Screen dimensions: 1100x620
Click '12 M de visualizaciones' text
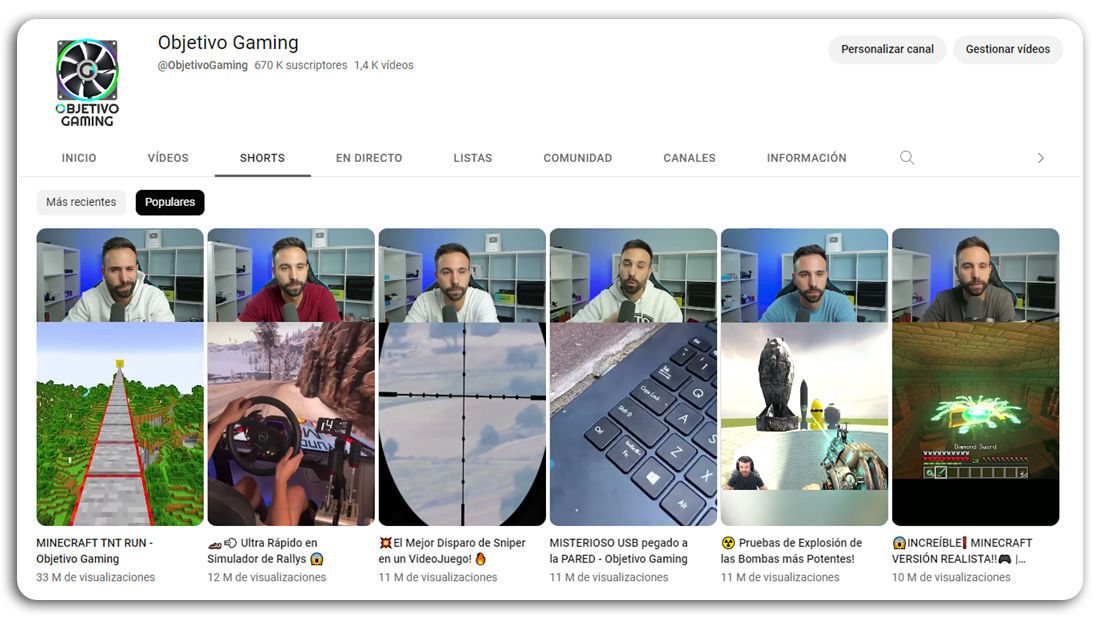click(x=267, y=577)
